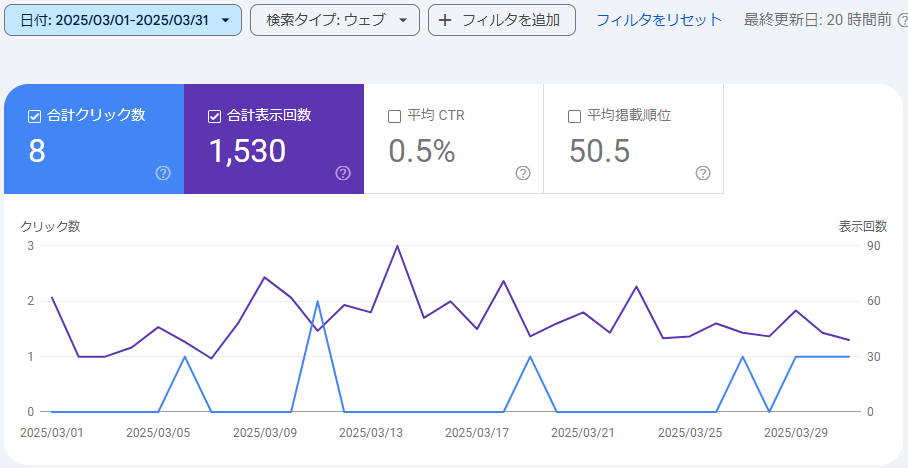Click the clicks peak of 2 on the blue line
Screen dimensions: 908x468
(317, 301)
